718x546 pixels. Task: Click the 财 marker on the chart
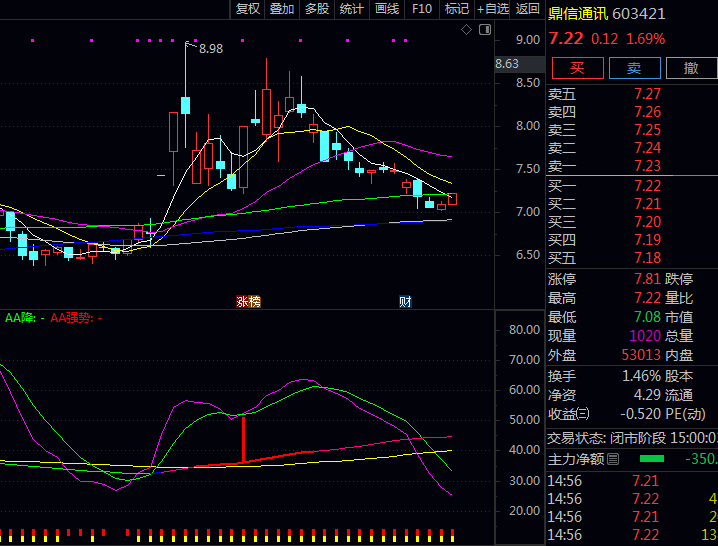[405, 301]
